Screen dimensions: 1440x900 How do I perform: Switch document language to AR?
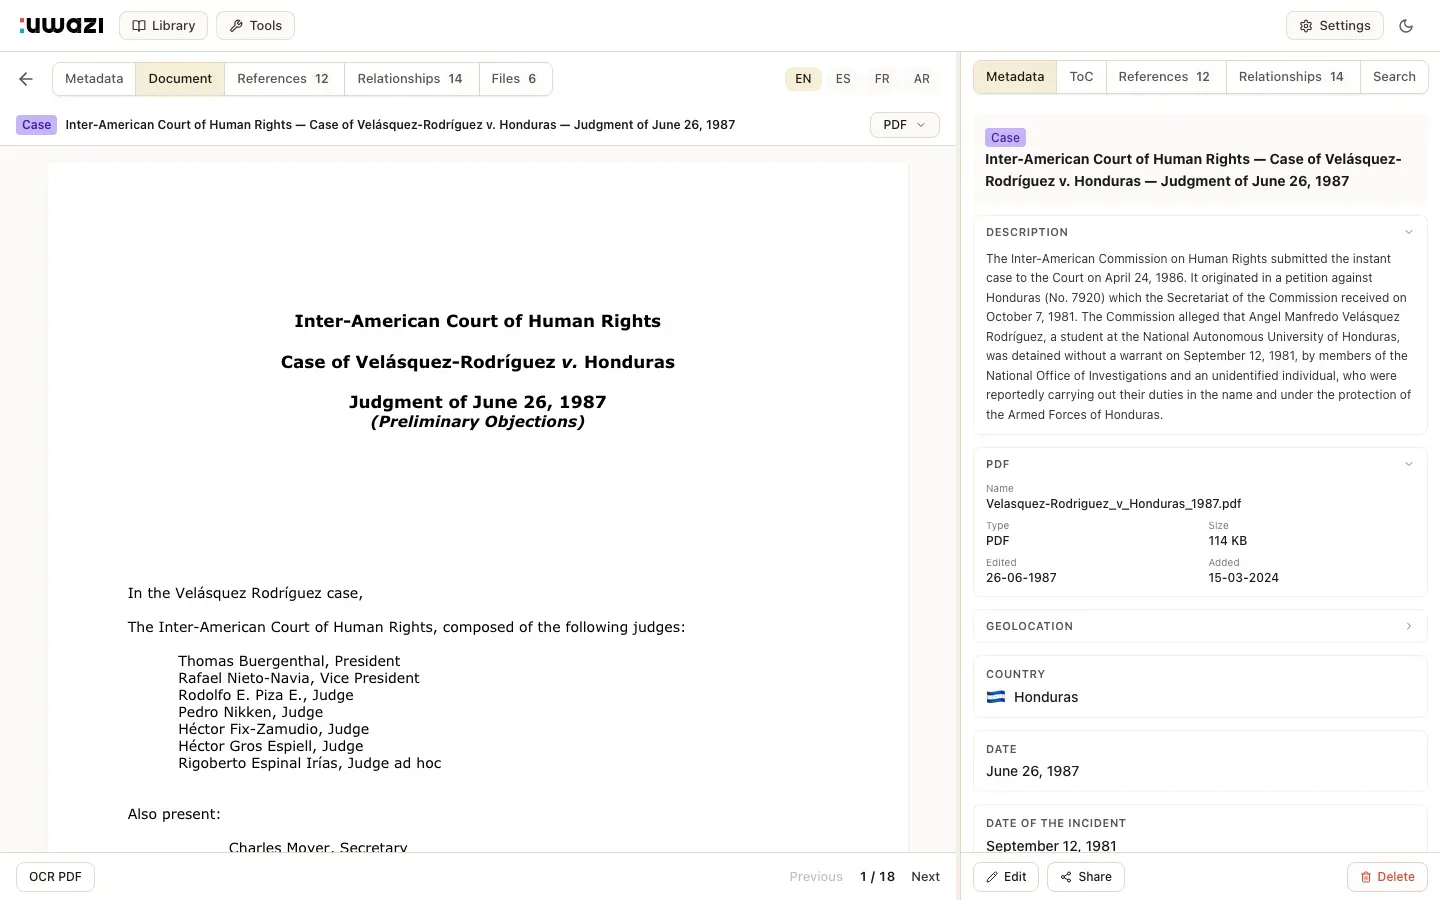[921, 78]
